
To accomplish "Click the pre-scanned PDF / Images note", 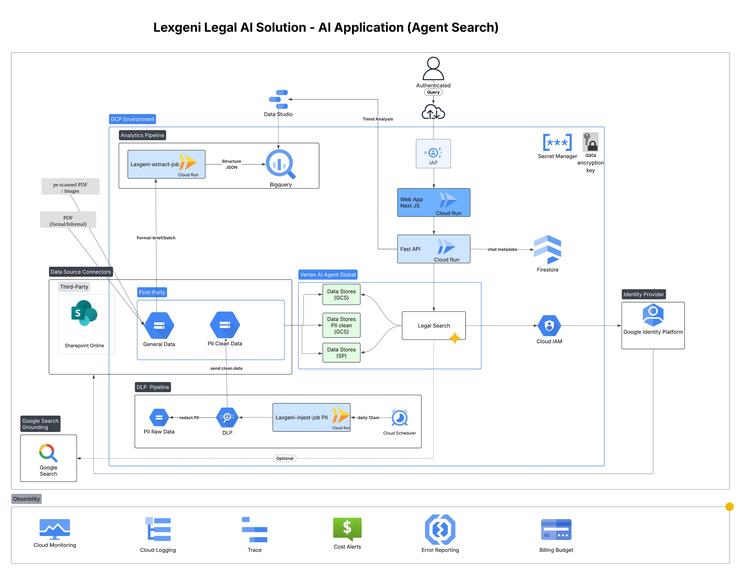I will (70, 187).
